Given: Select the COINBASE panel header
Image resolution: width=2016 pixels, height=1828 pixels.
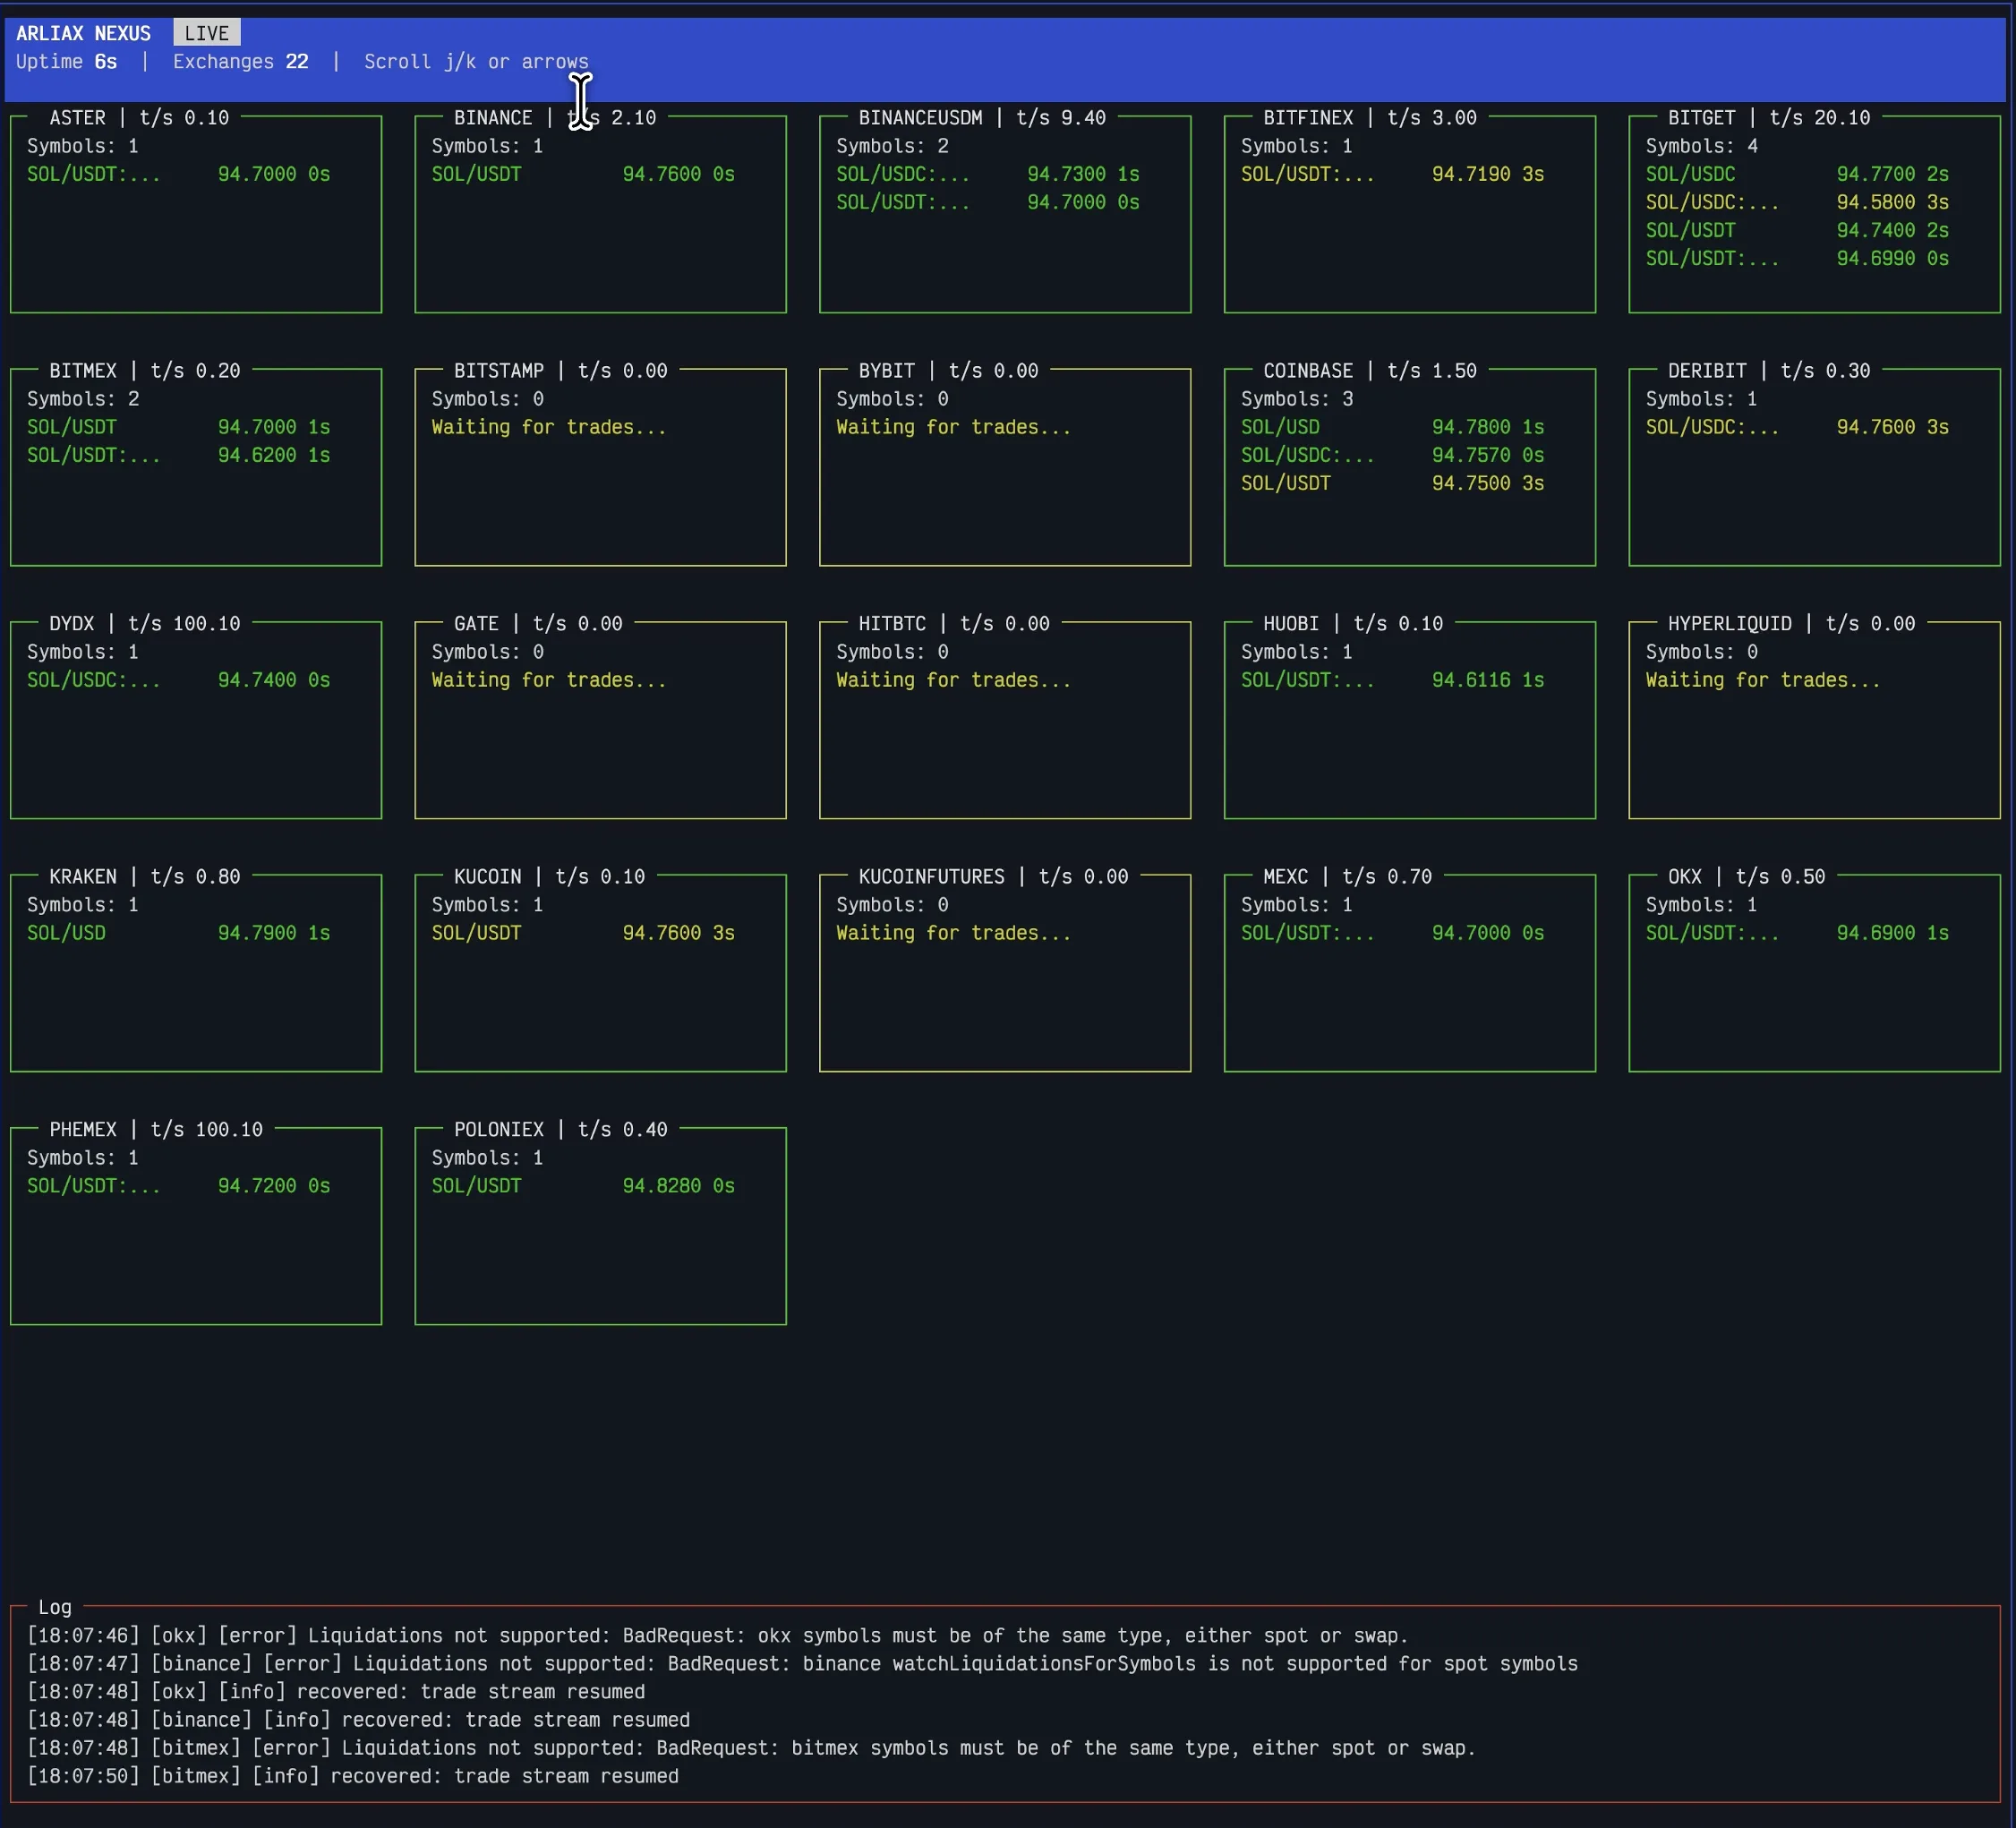Looking at the screenshot, I should click(1369, 371).
